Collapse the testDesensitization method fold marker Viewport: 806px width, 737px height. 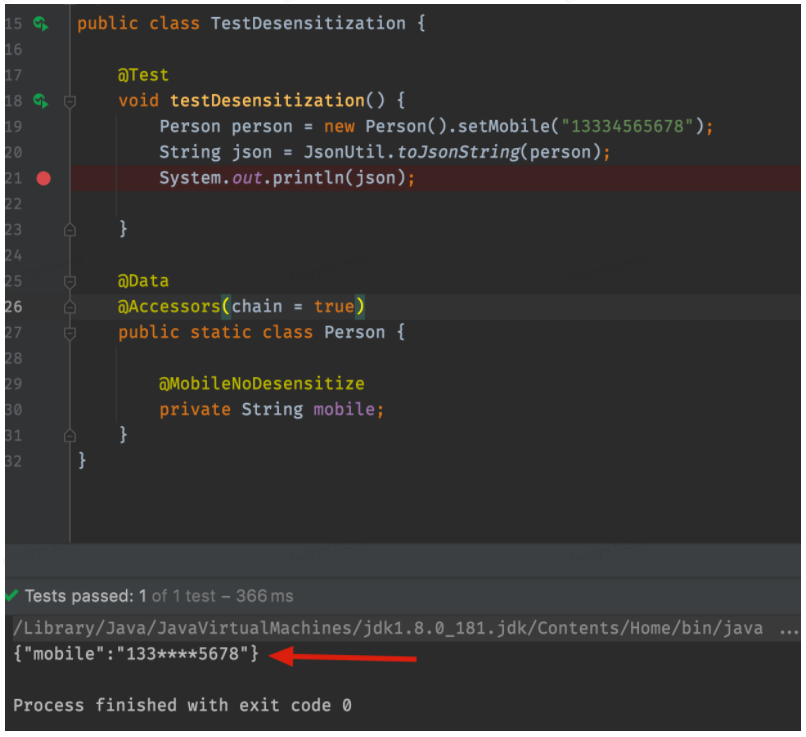pos(70,101)
